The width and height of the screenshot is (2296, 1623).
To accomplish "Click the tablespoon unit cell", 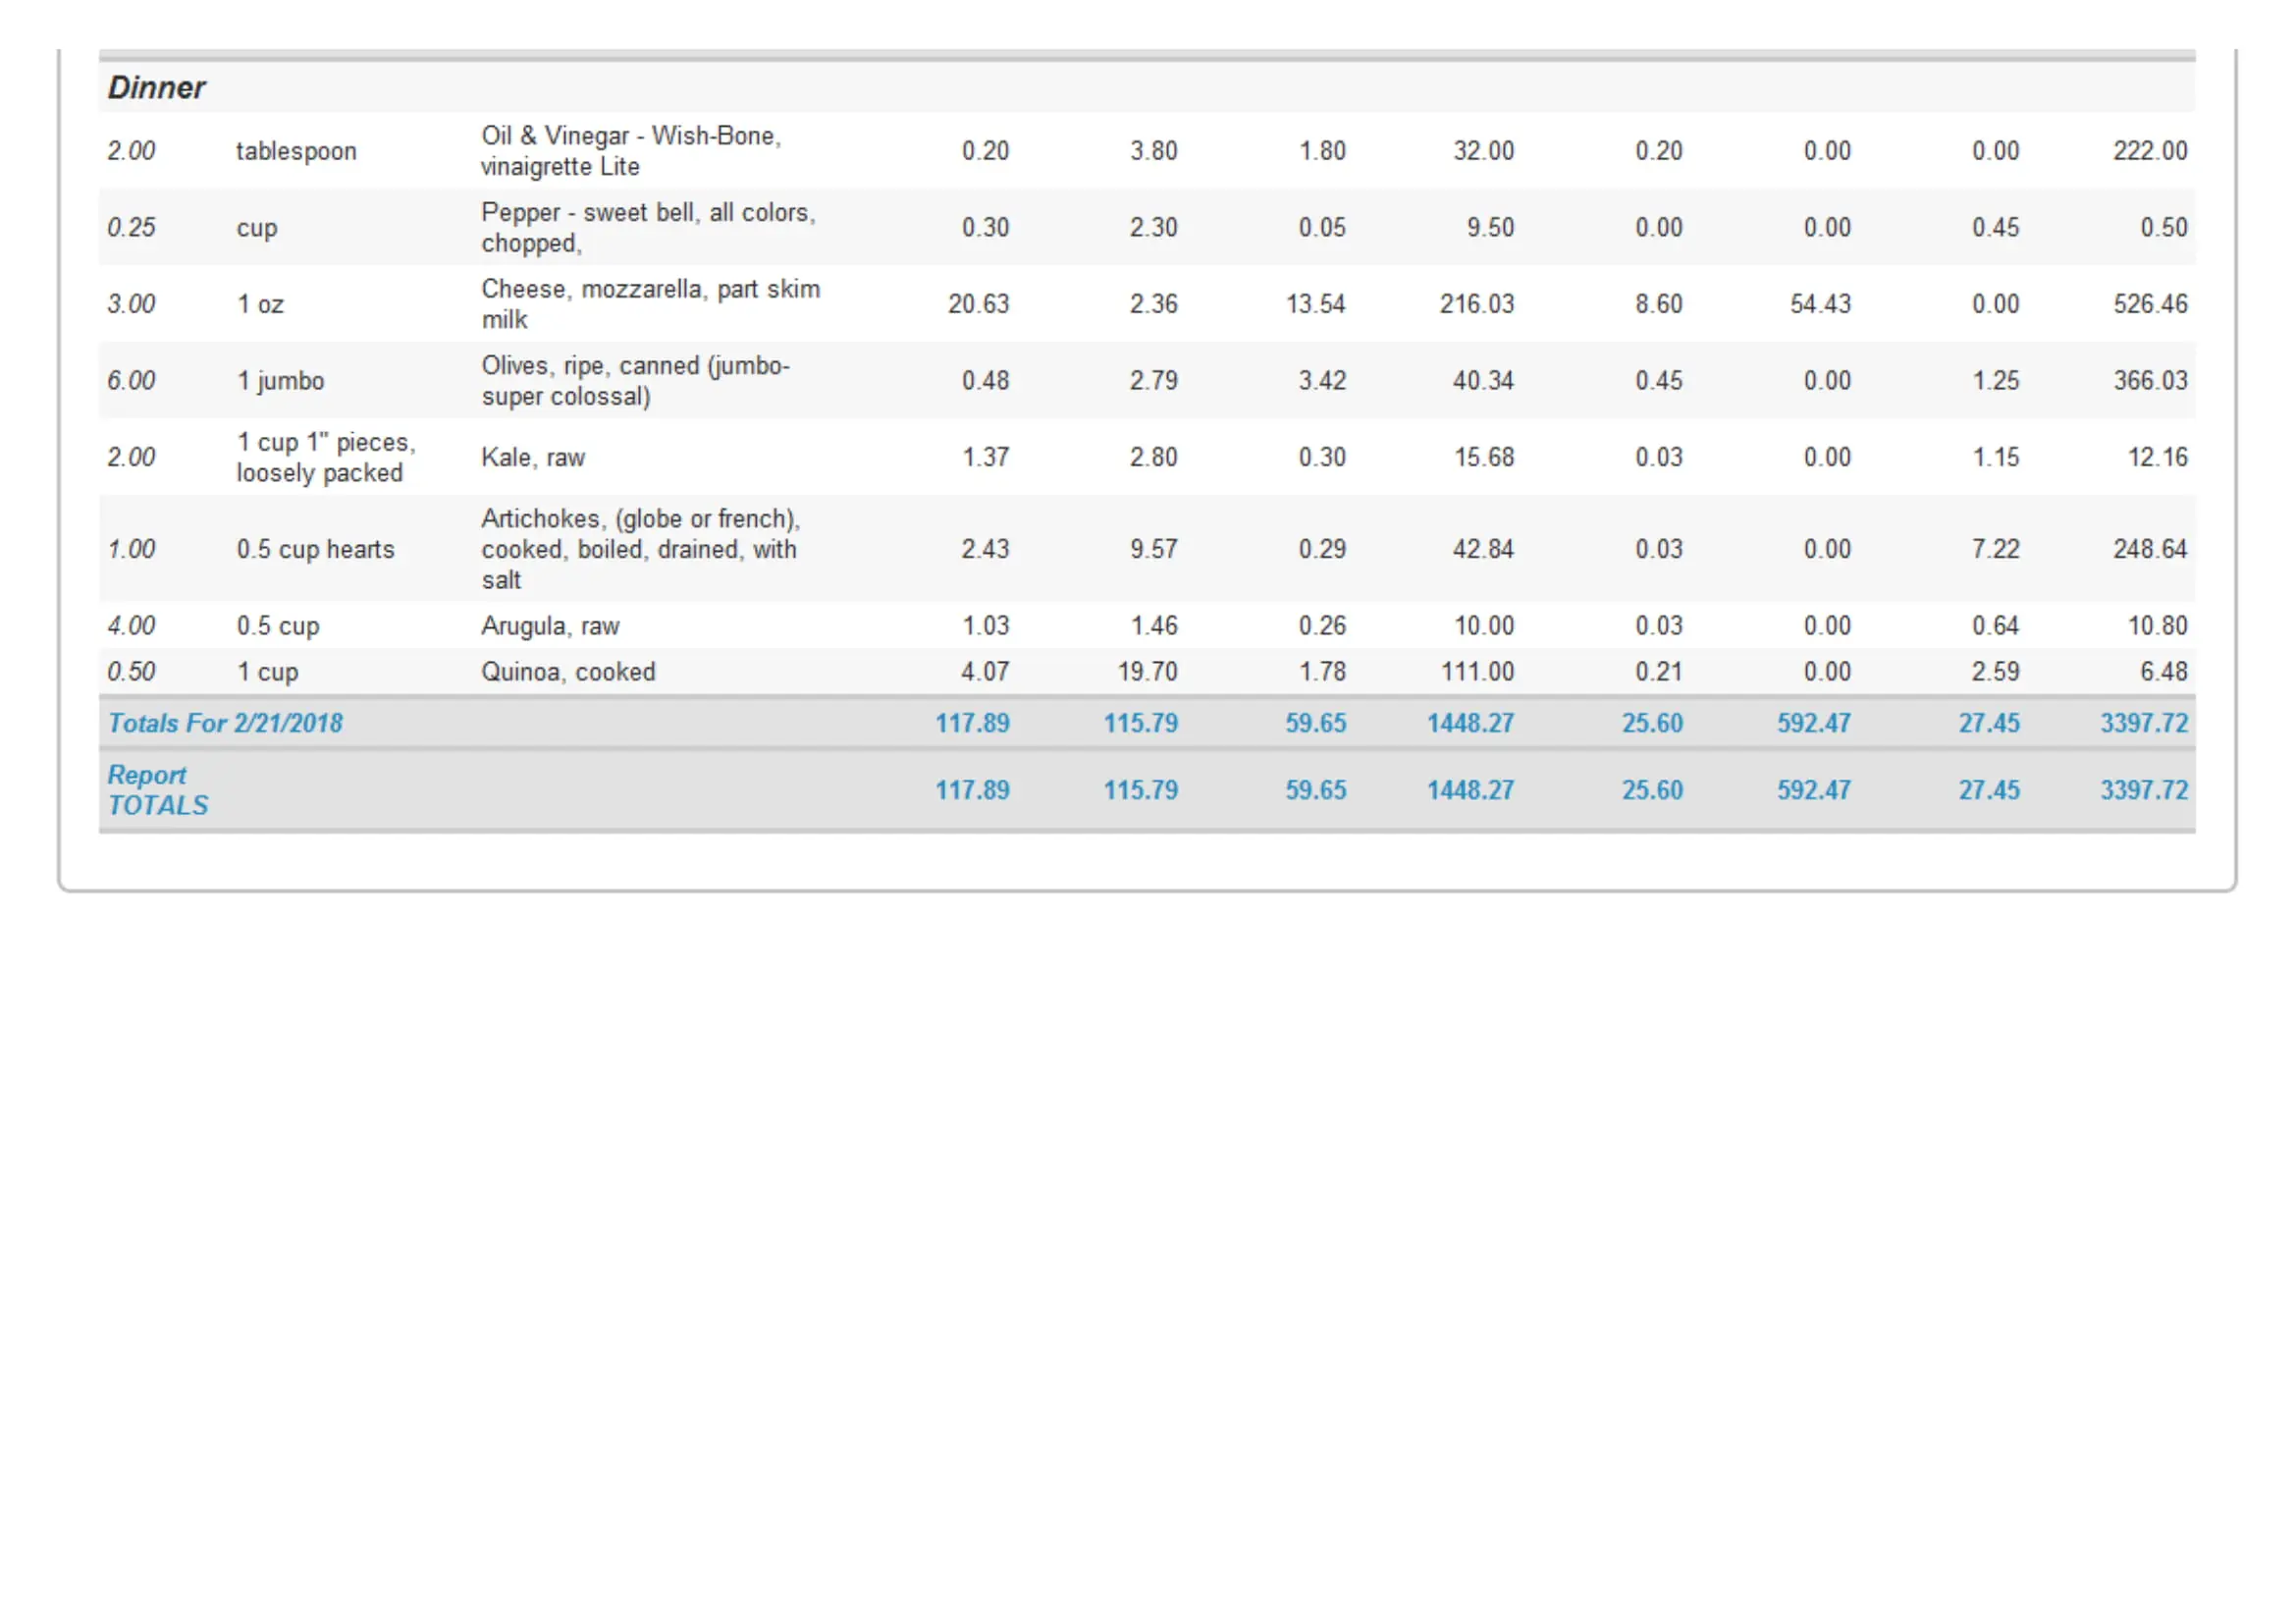I will (x=296, y=151).
